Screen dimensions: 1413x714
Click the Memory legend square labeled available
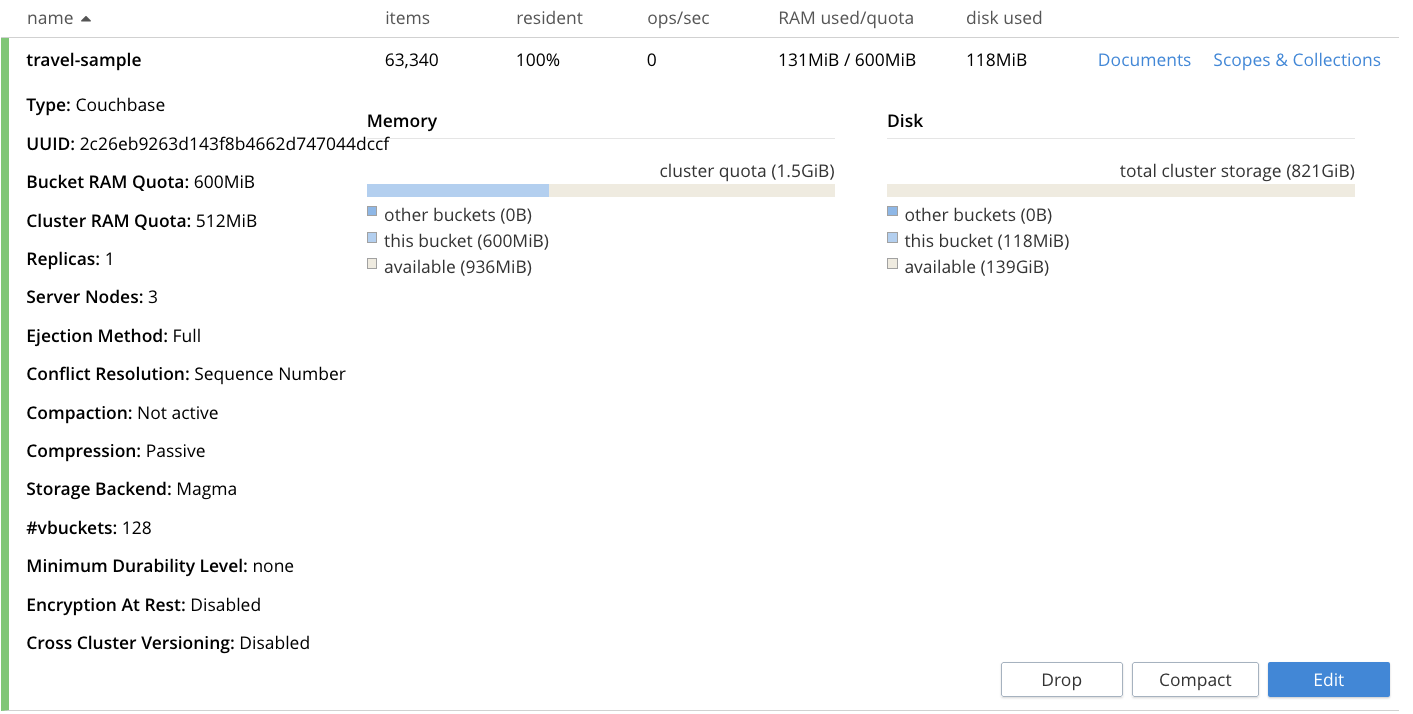tap(372, 264)
